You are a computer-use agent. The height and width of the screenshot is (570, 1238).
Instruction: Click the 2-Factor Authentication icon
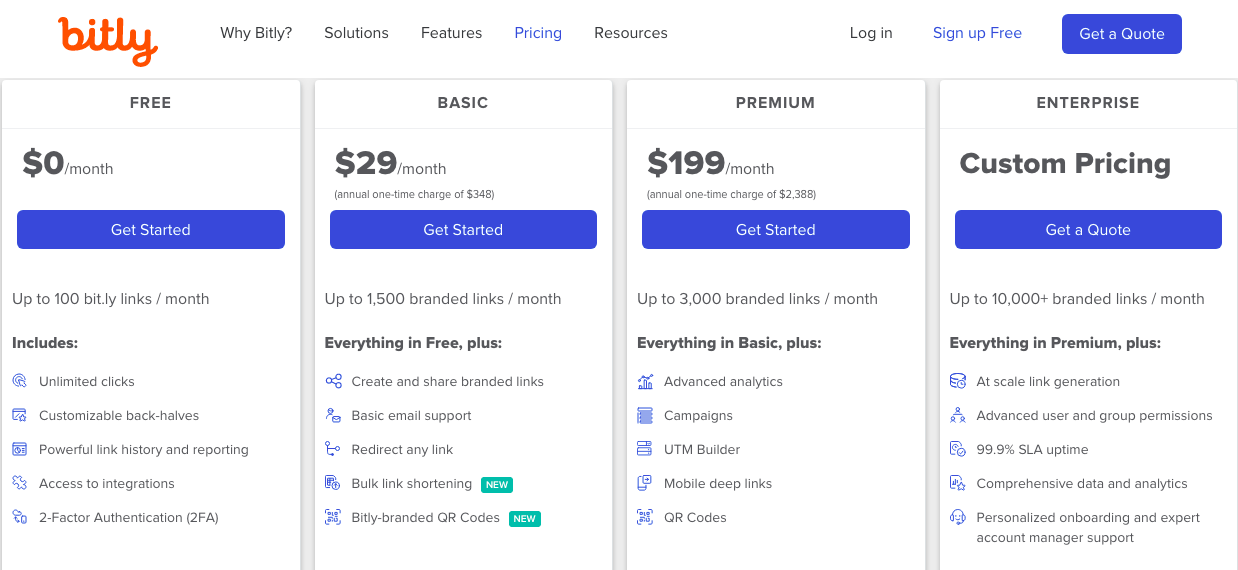point(20,517)
